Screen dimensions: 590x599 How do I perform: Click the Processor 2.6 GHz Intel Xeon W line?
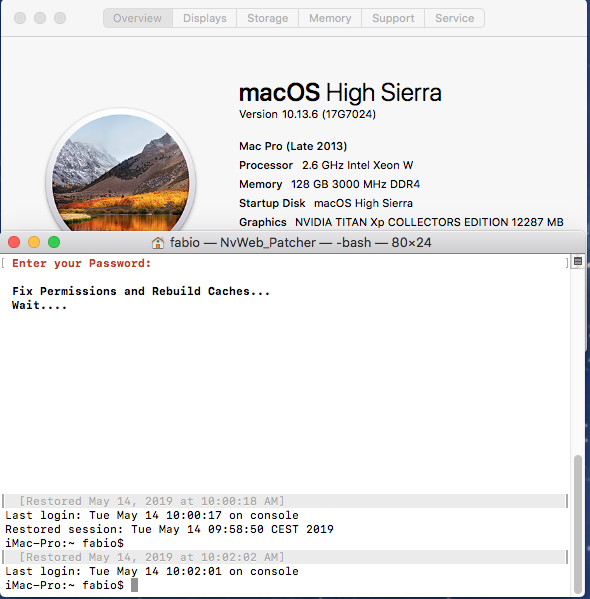click(326, 165)
